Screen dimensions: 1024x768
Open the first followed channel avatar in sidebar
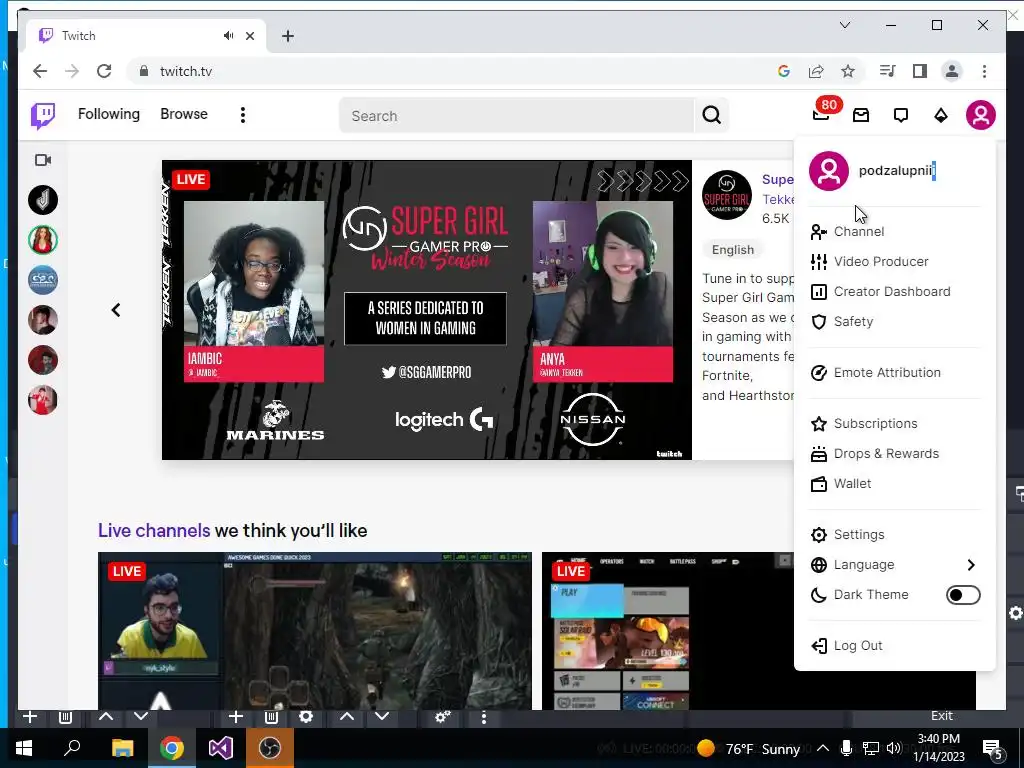(43, 200)
